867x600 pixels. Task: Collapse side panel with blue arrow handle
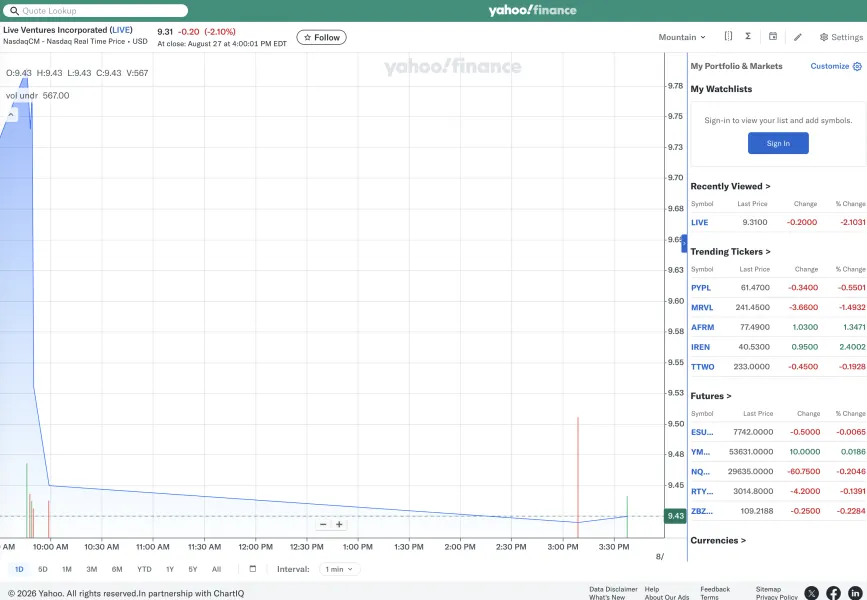coord(684,243)
